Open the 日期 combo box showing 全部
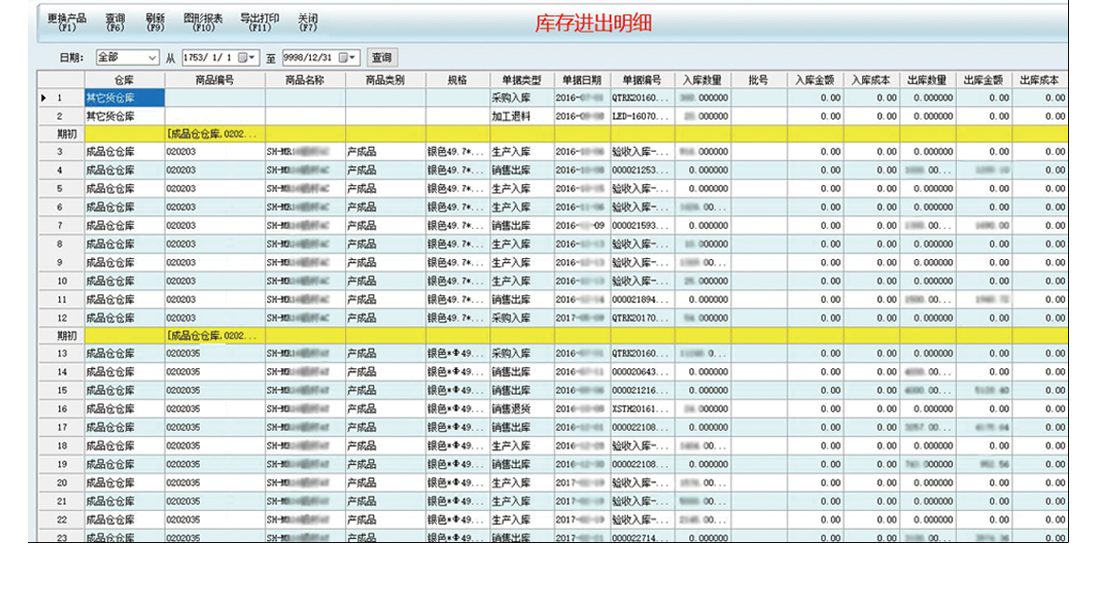 (x=126, y=58)
